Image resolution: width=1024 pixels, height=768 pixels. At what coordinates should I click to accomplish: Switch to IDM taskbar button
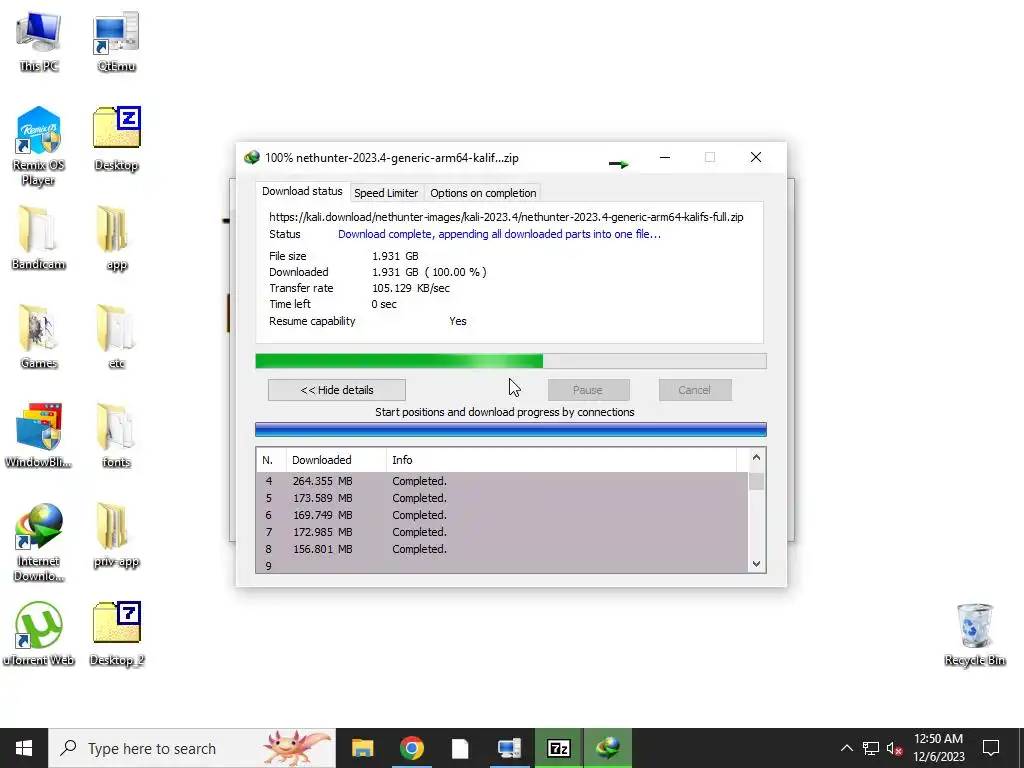[608, 748]
